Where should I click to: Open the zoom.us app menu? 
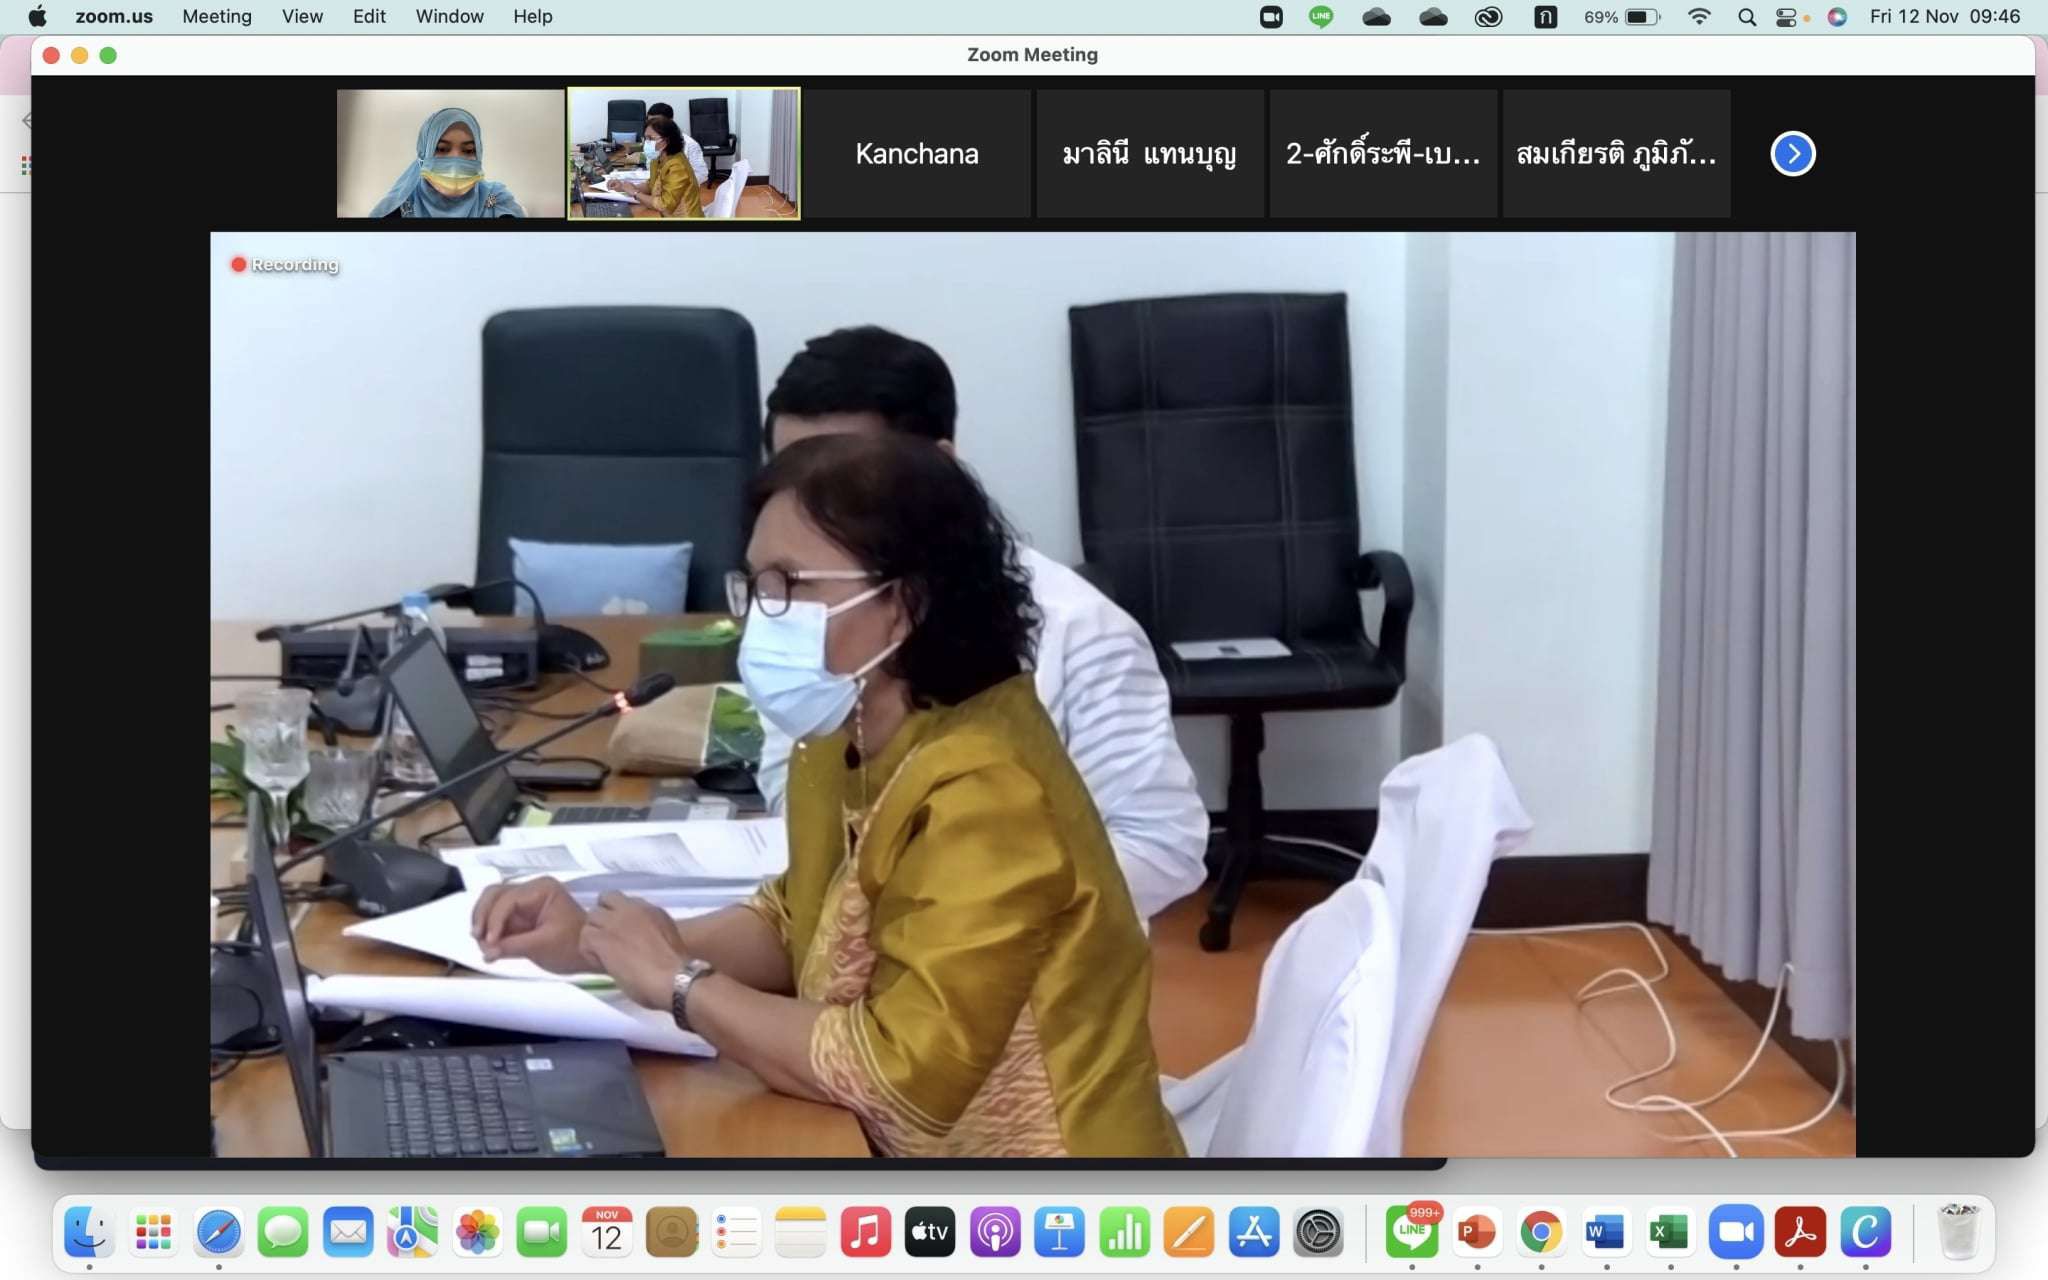point(114,16)
